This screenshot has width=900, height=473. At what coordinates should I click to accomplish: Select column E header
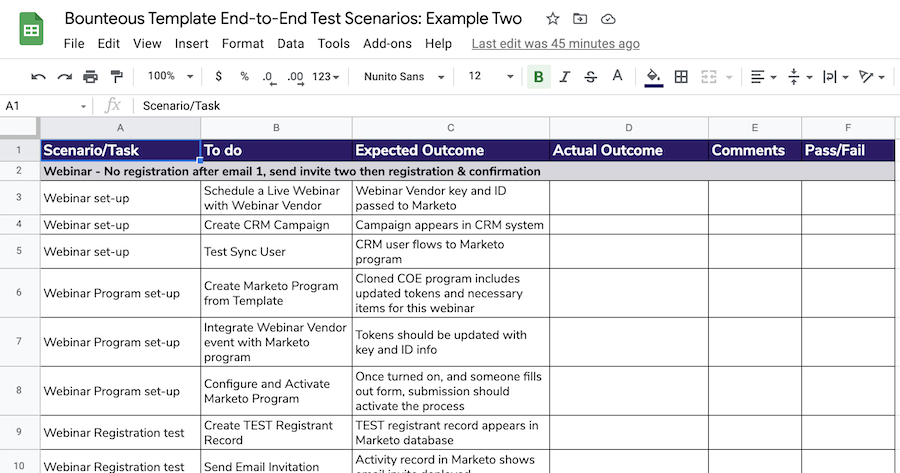[x=755, y=128]
